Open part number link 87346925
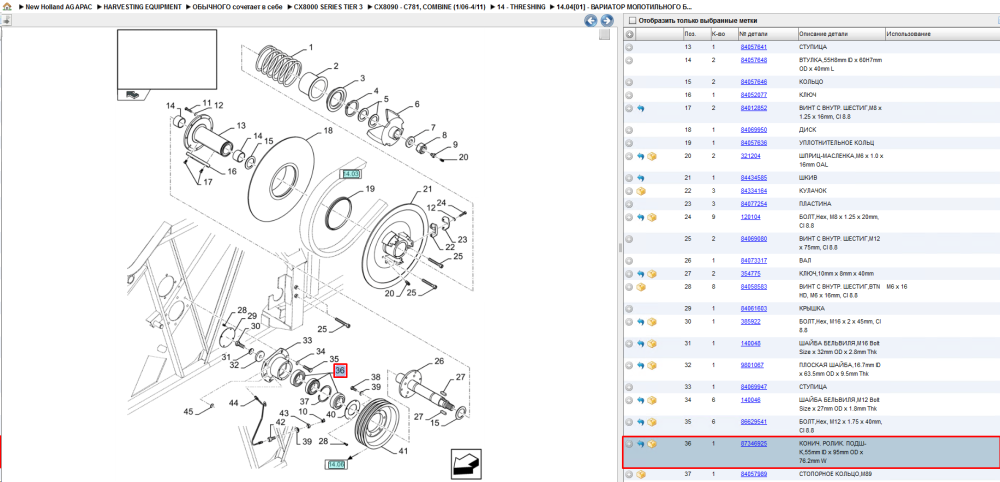This screenshot has width=1000, height=482. [x=754, y=444]
